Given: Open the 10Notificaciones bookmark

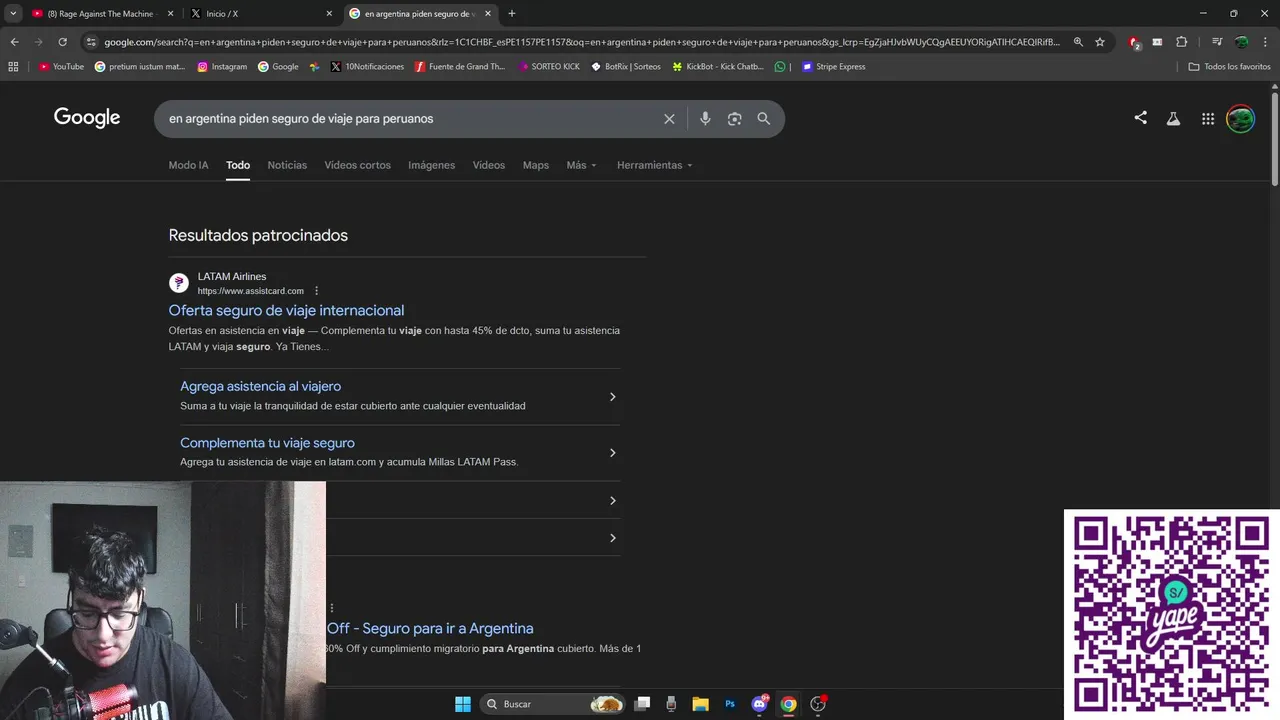Looking at the screenshot, I should pyautogui.click(x=367, y=67).
